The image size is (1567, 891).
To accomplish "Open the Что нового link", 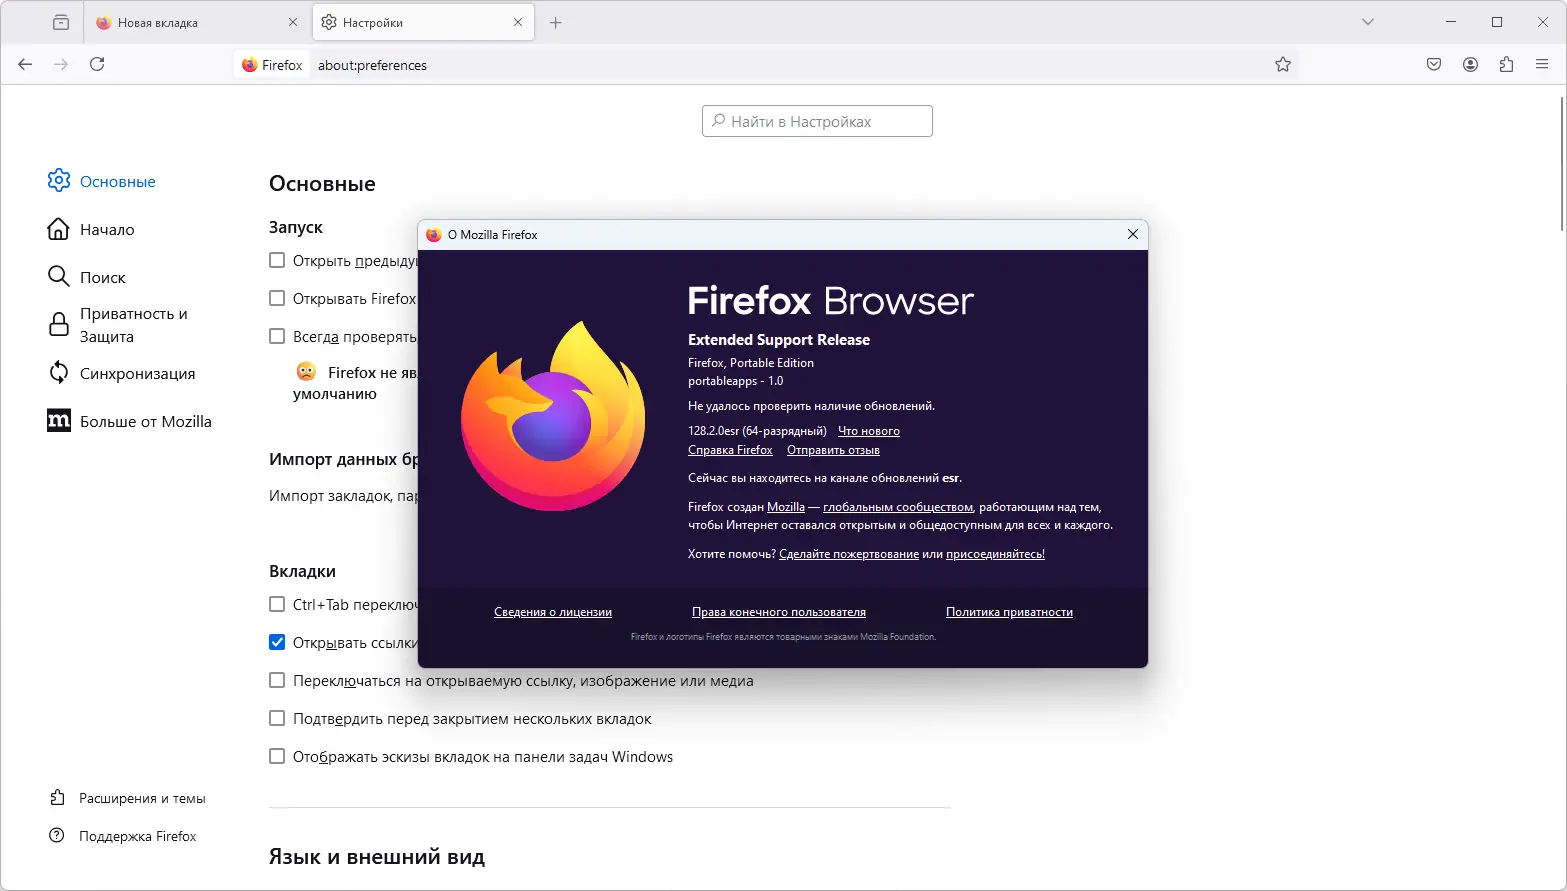I will tap(868, 430).
